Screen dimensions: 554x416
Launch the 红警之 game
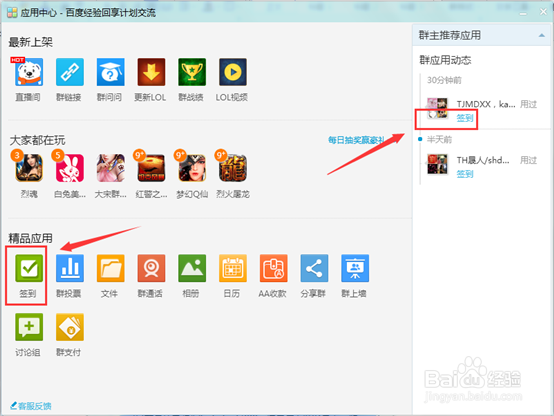(151, 168)
